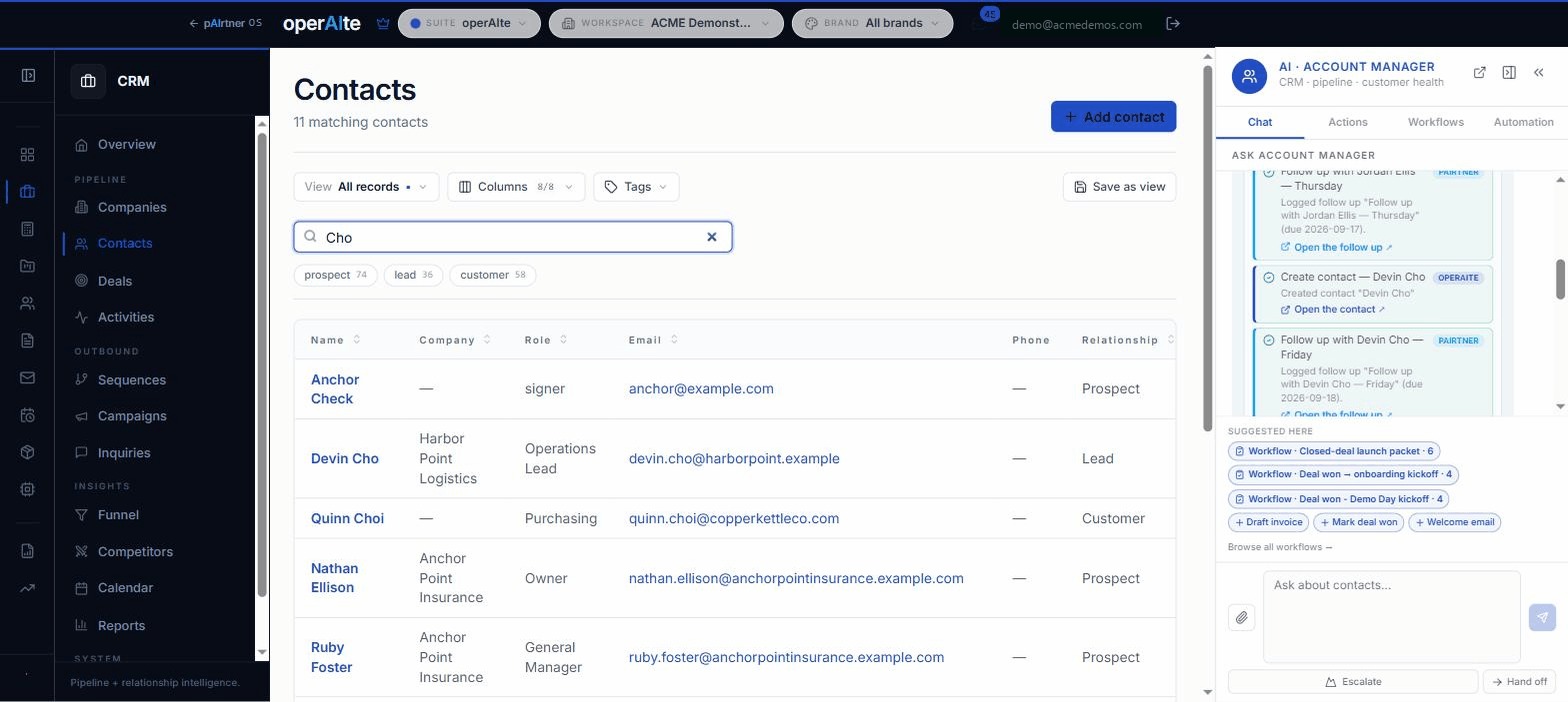Switch to the Automation tab
Viewport: 1568px width, 702px height.
point(1524,122)
